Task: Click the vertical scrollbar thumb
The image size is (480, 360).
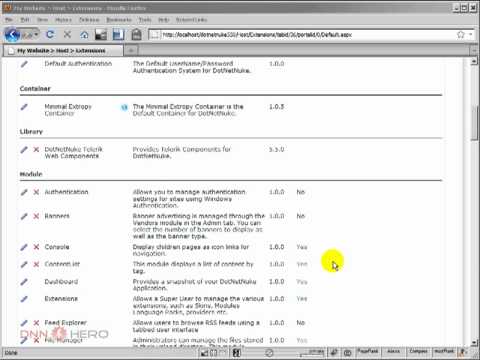Action: 474,124
